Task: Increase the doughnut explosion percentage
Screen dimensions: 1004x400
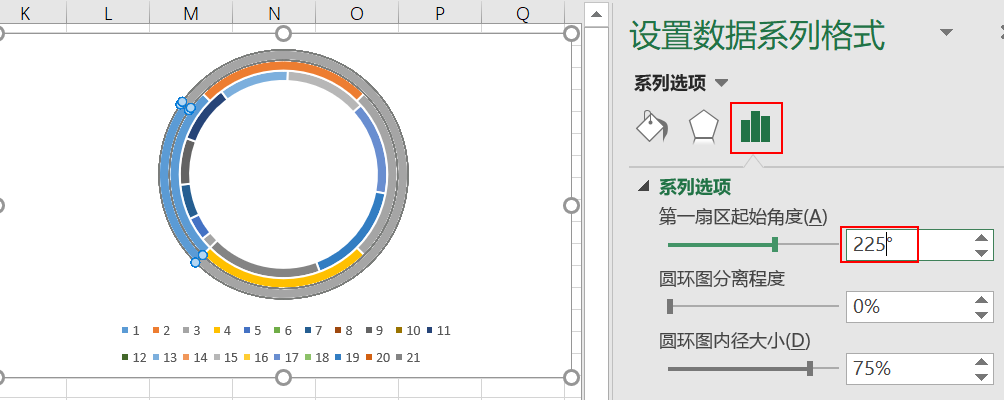Action: pyautogui.click(x=981, y=300)
